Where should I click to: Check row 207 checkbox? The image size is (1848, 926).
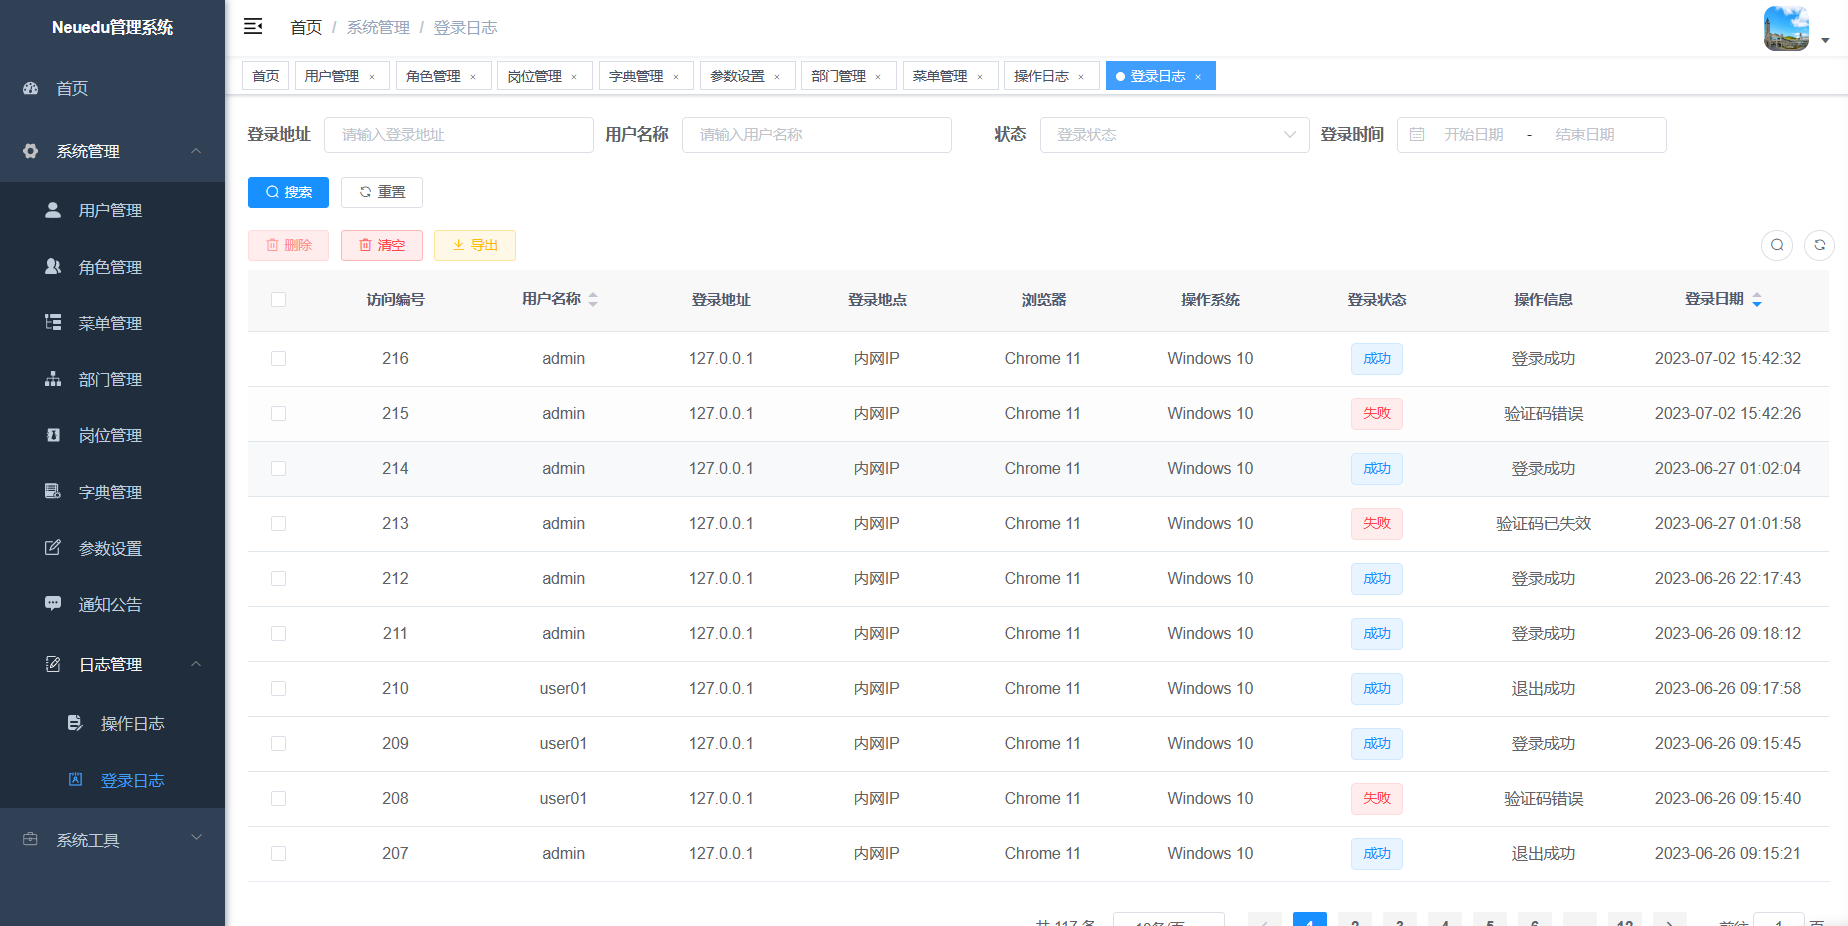(x=278, y=854)
